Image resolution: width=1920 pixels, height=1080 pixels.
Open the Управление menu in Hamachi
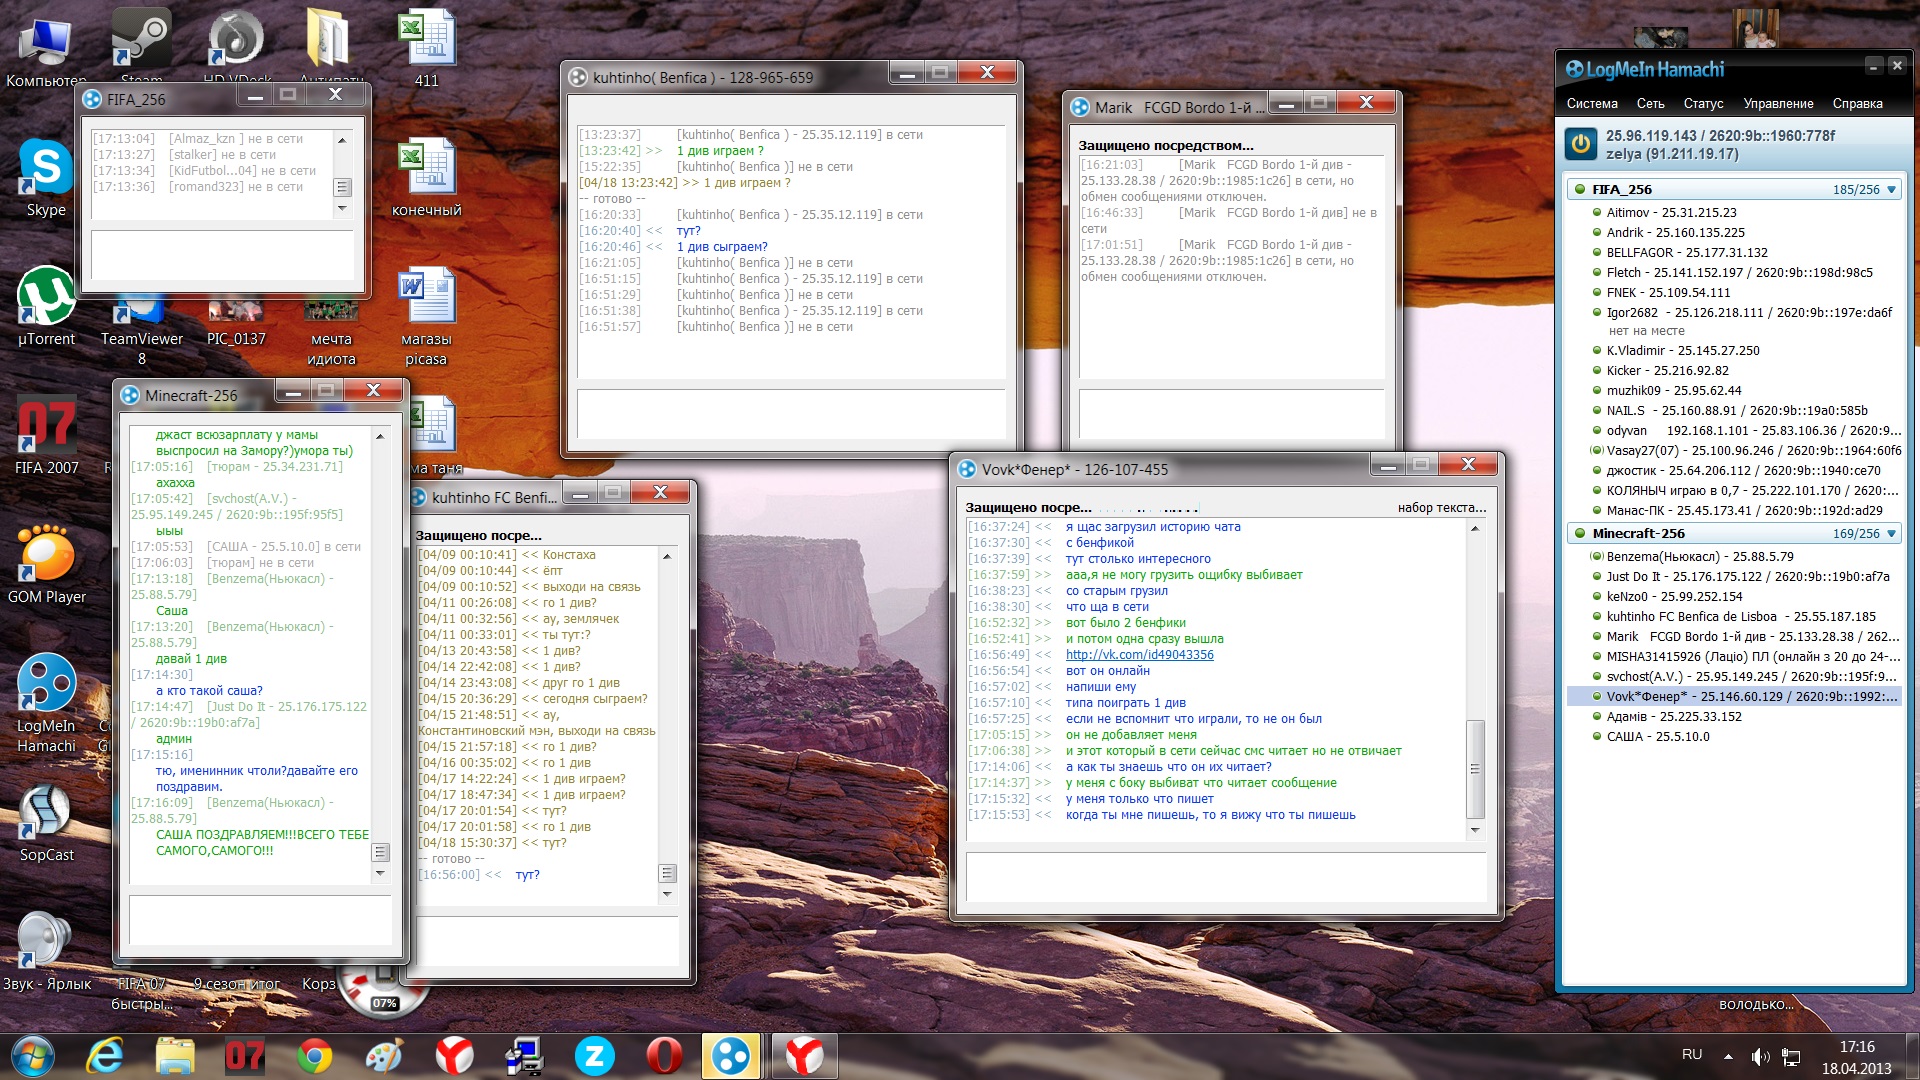pyautogui.click(x=1778, y=104)
